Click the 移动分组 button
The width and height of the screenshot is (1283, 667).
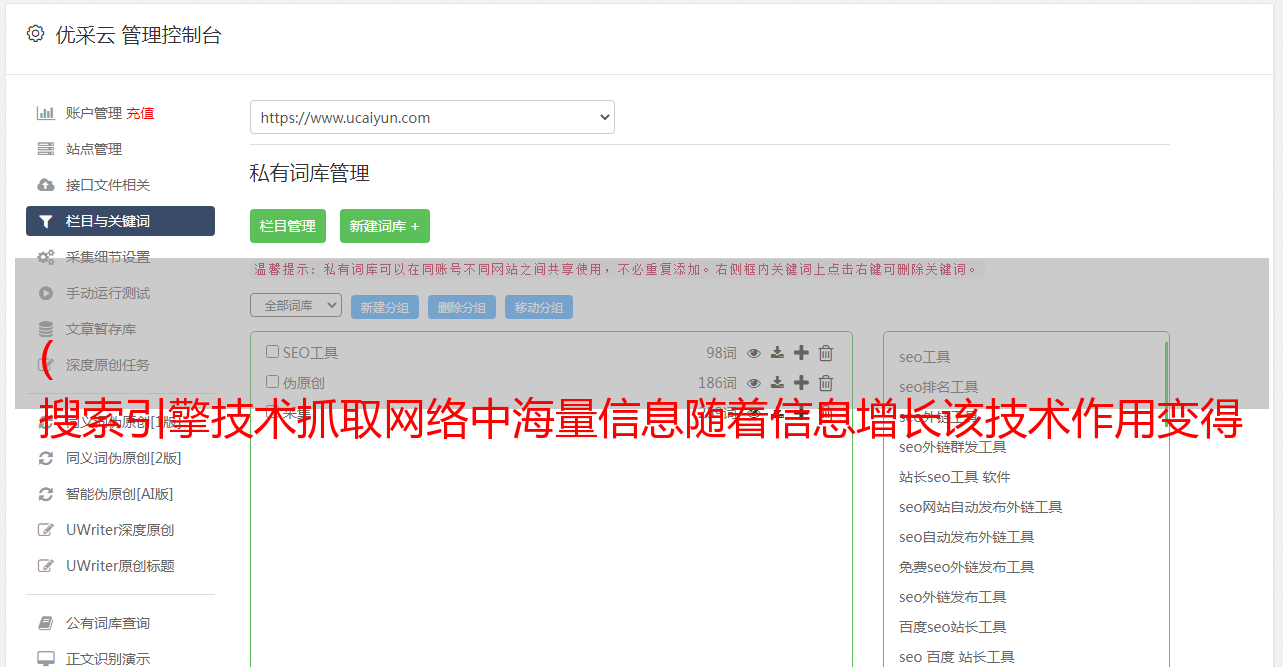click(539, 307)
